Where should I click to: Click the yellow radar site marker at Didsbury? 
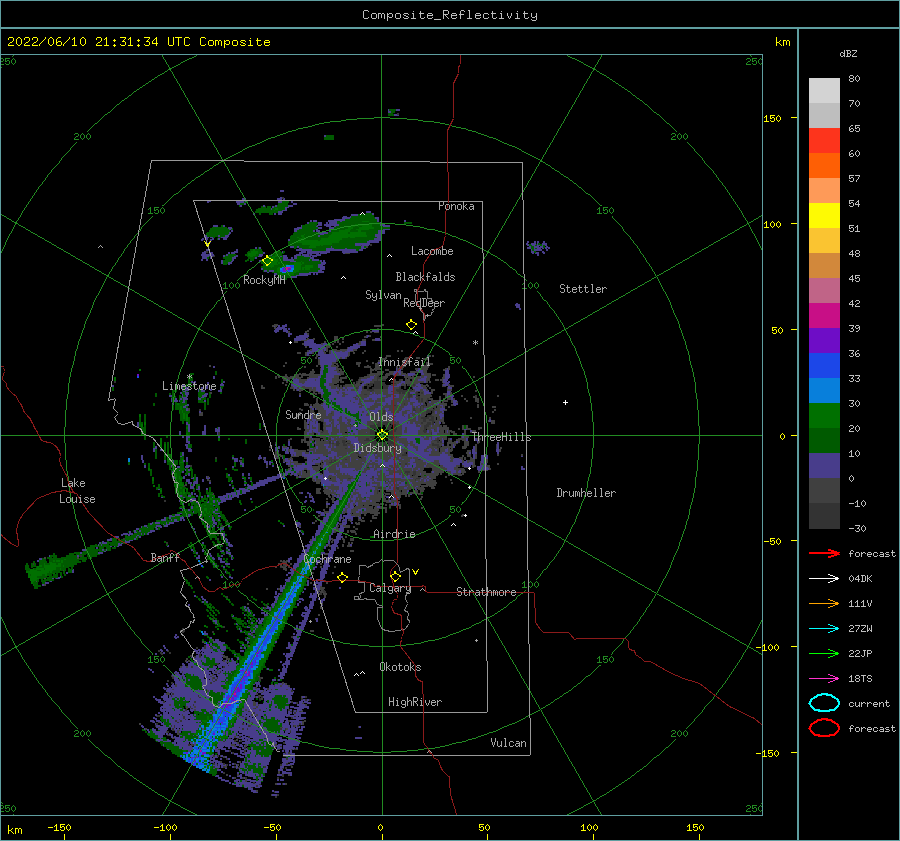[x=382, y=435]
